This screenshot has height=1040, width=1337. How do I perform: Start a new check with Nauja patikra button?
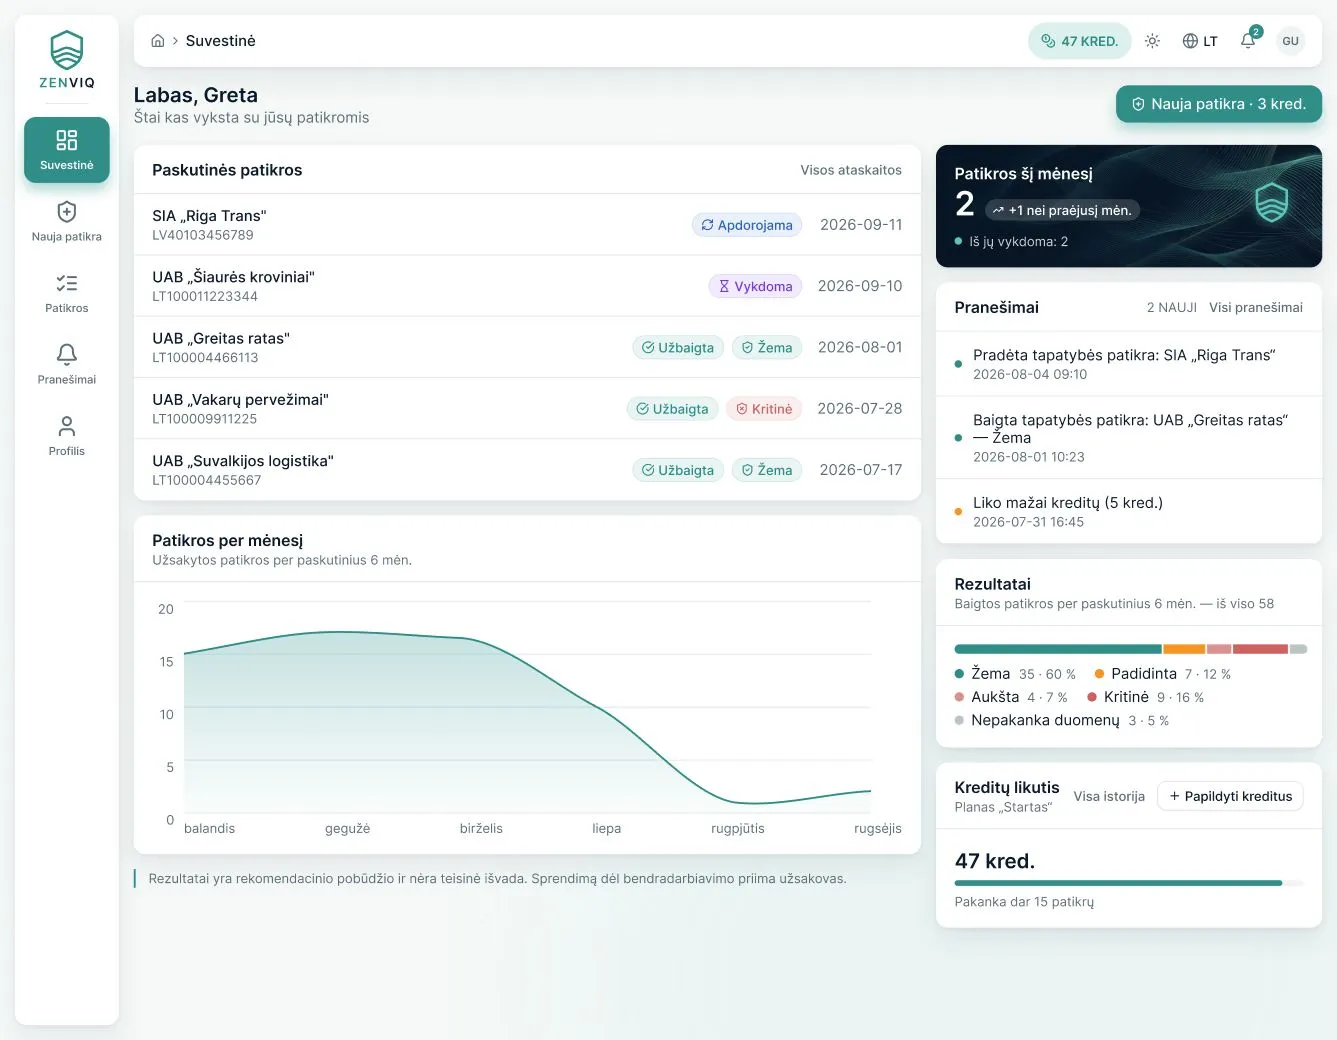point(1218,104)
